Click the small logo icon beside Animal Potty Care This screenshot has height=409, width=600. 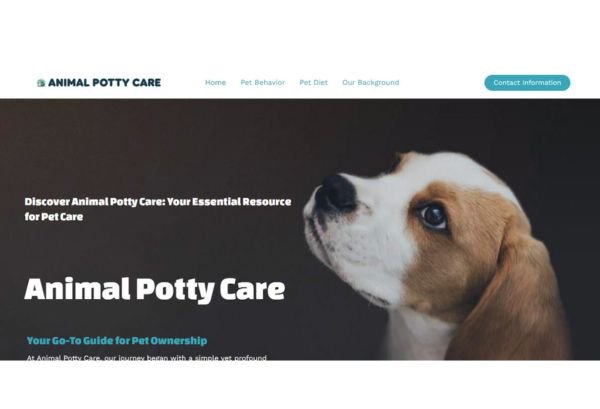[41, 83]
